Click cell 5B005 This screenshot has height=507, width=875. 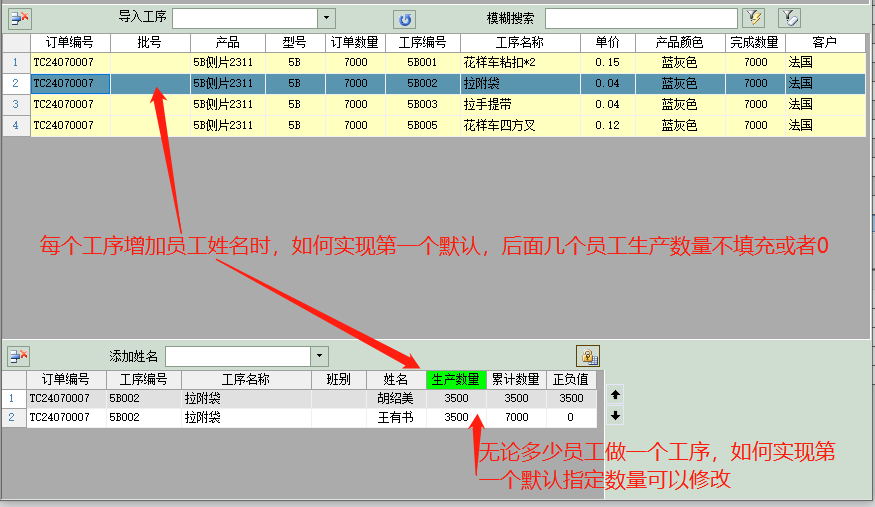click(x=422, y=125)
